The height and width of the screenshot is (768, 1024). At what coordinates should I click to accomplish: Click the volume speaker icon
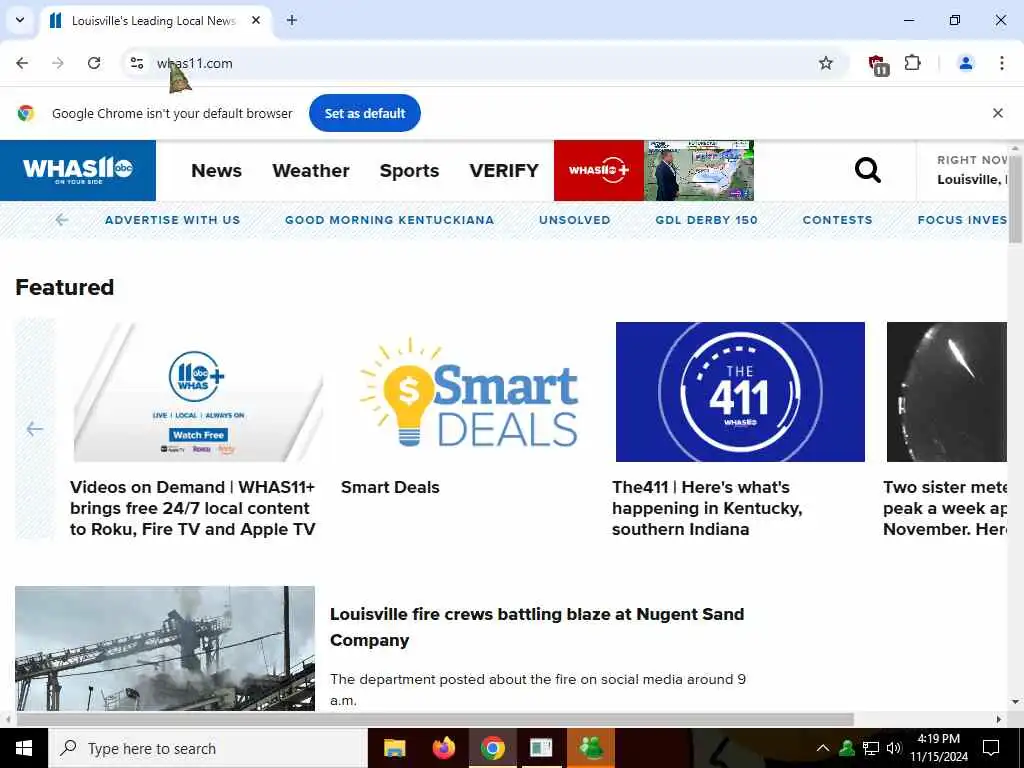pyautogui.click(x=893, y=748)
